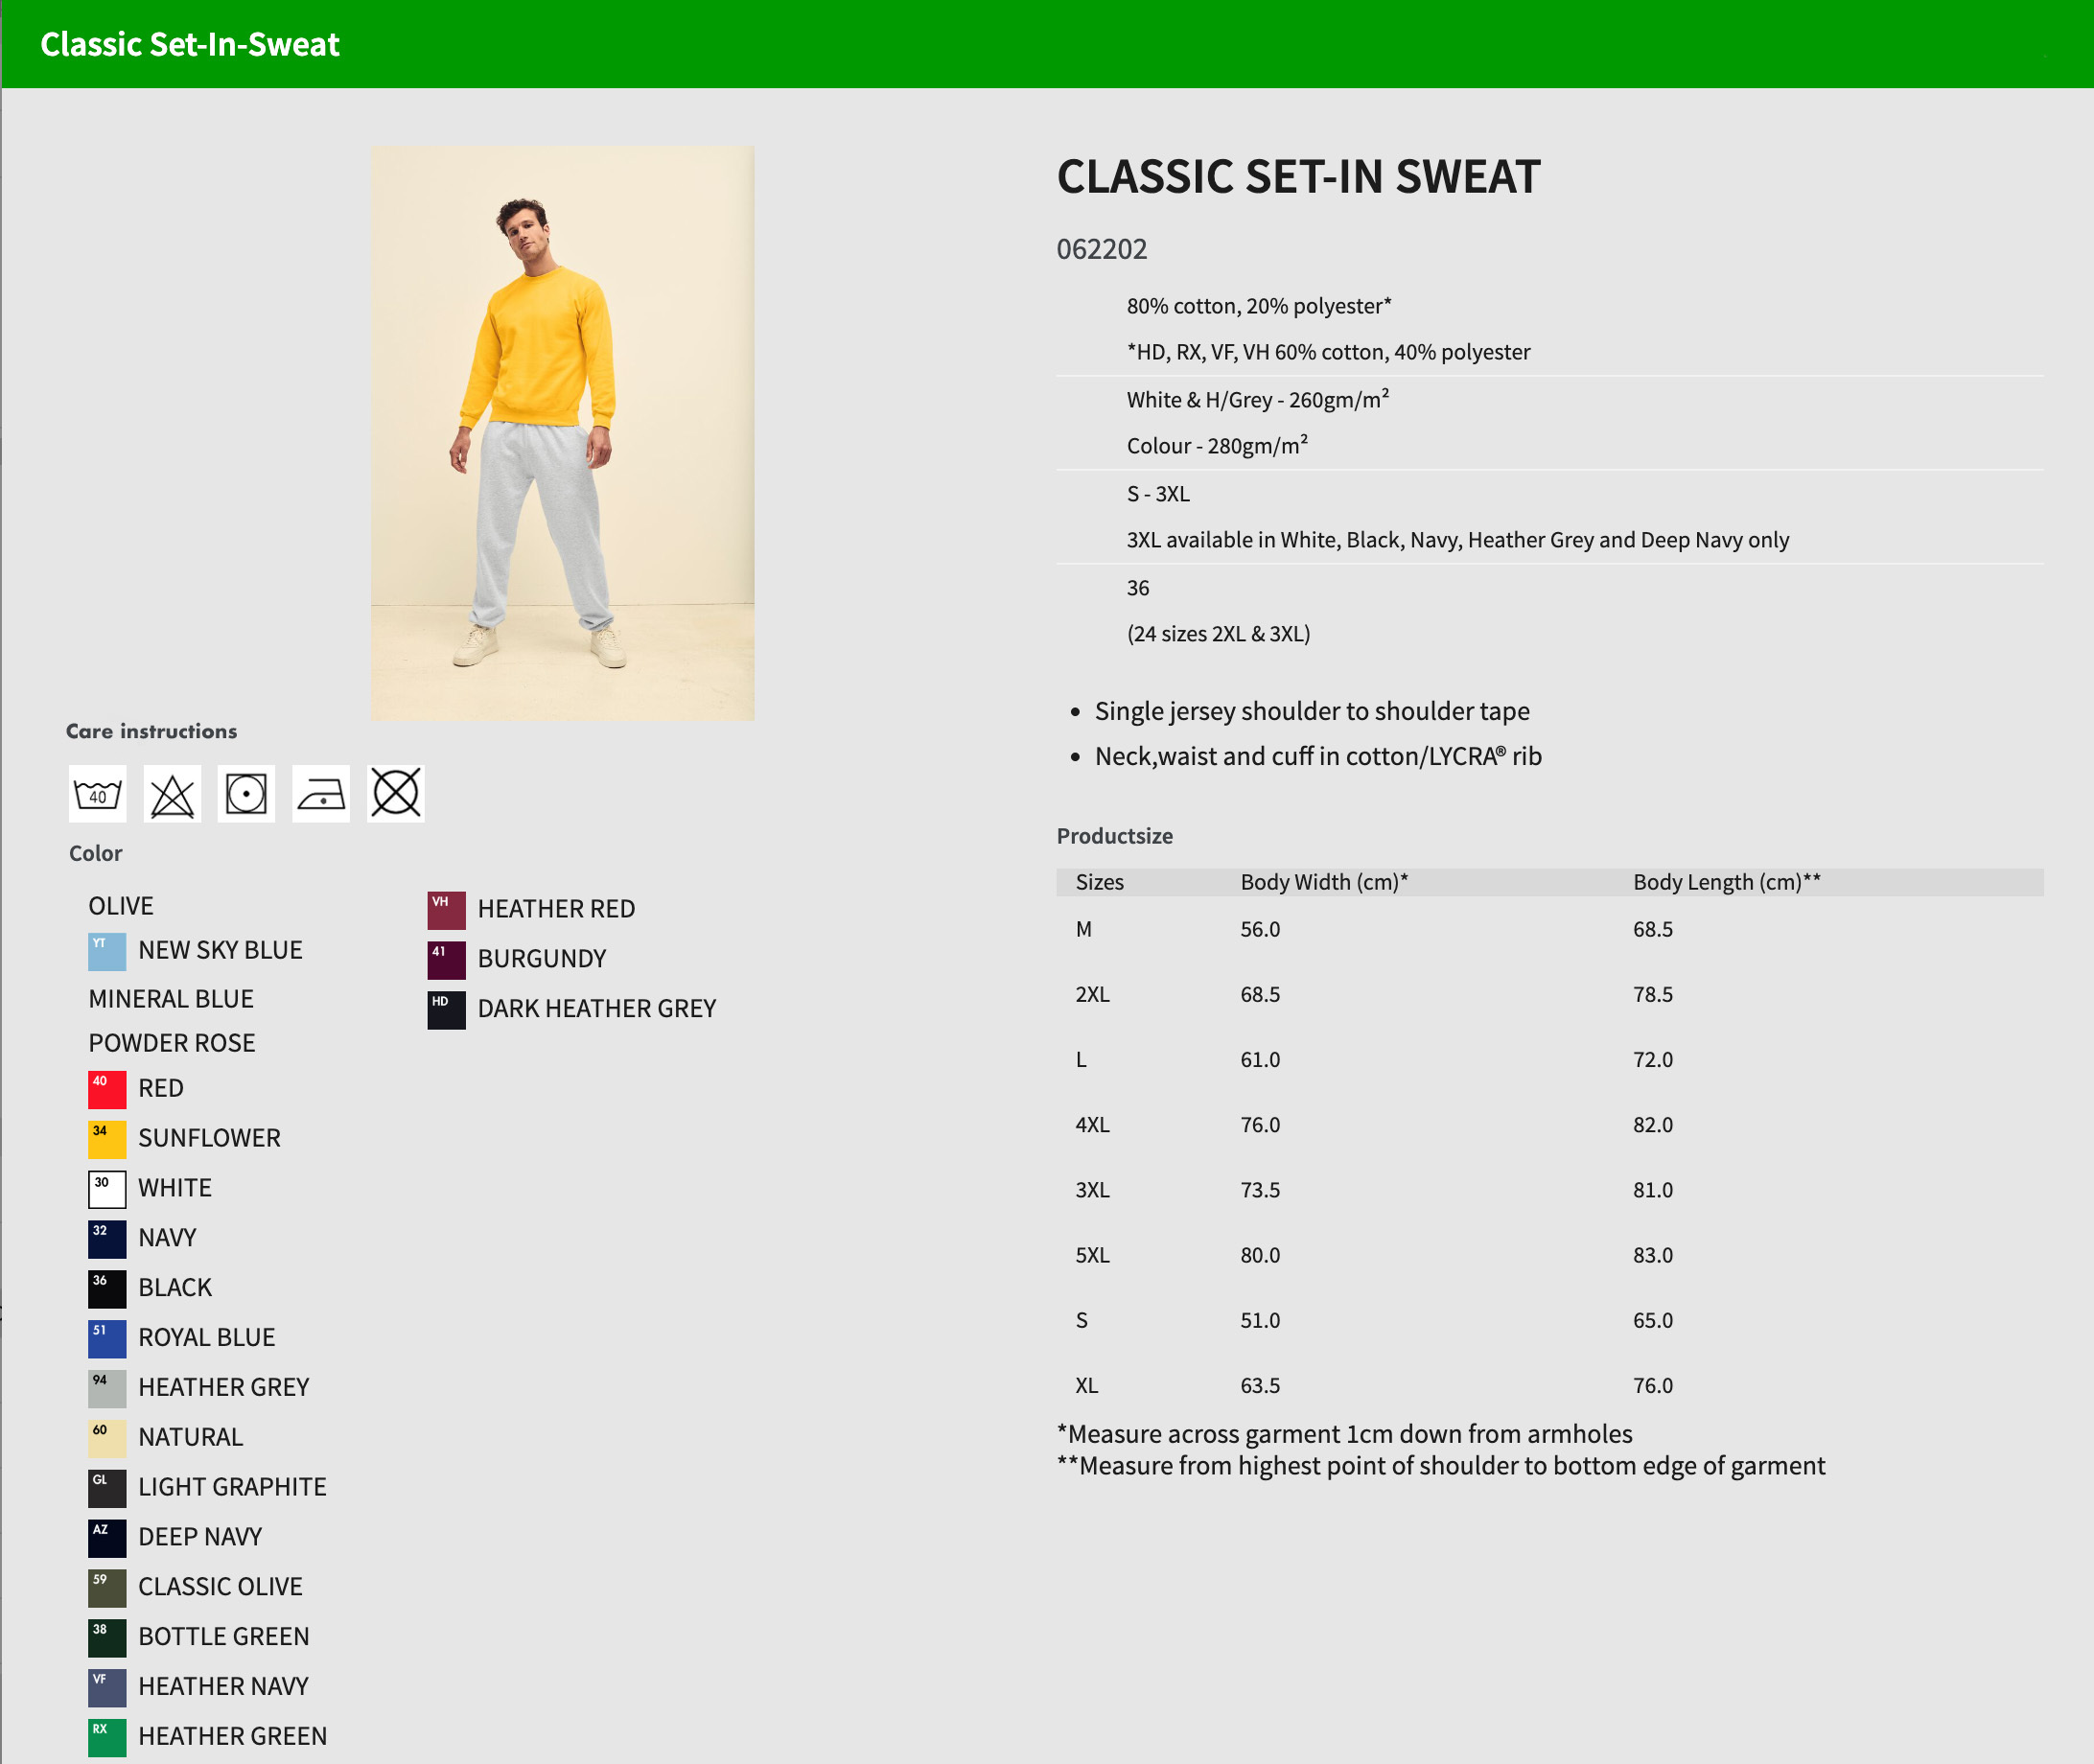Image resolution: width=2094 pixels, height=1764 pixels.
Task: Pick the Heather Green swatch
Action: (107, 1737)
